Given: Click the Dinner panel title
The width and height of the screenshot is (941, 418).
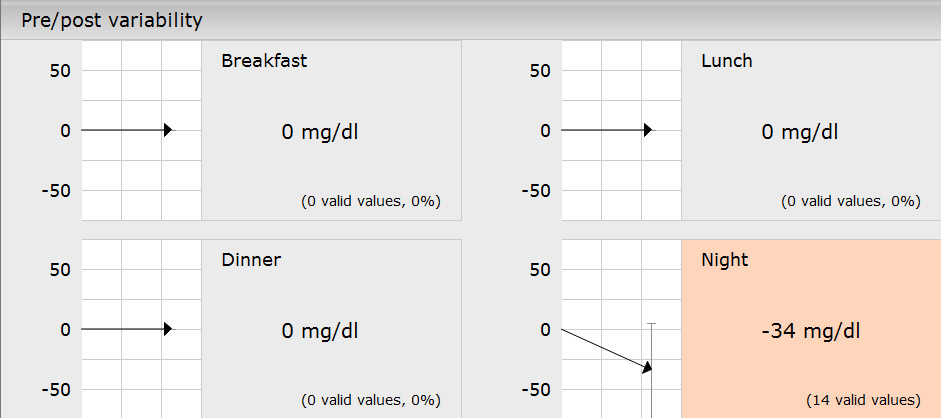Looking at the screenshot, I should tap(251, 260).
